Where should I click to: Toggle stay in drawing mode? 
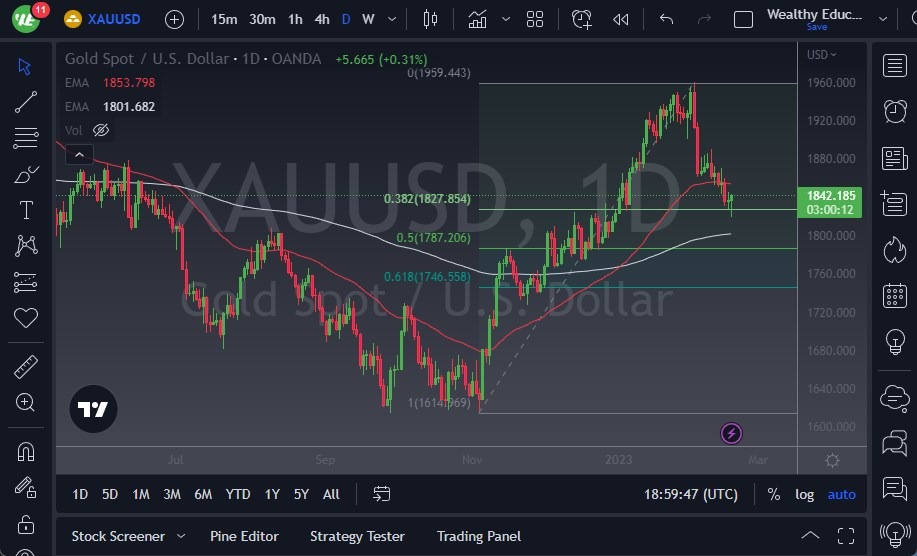click(26, 488)
